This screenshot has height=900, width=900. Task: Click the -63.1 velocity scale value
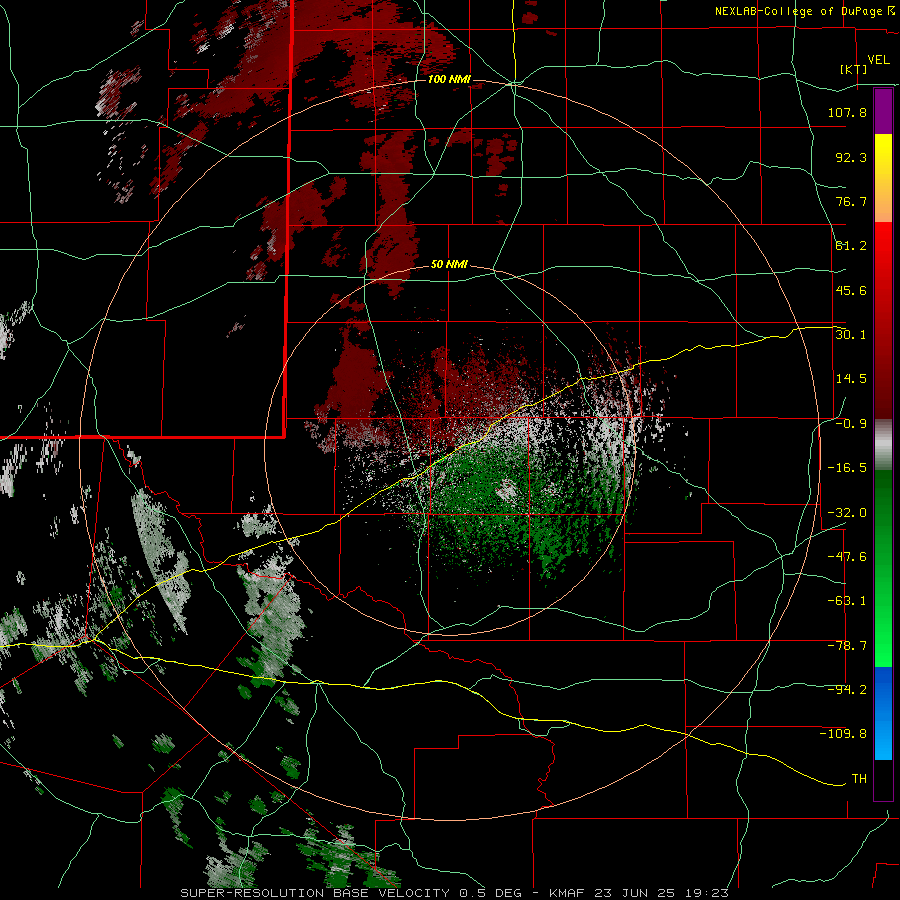pos(847,601)
